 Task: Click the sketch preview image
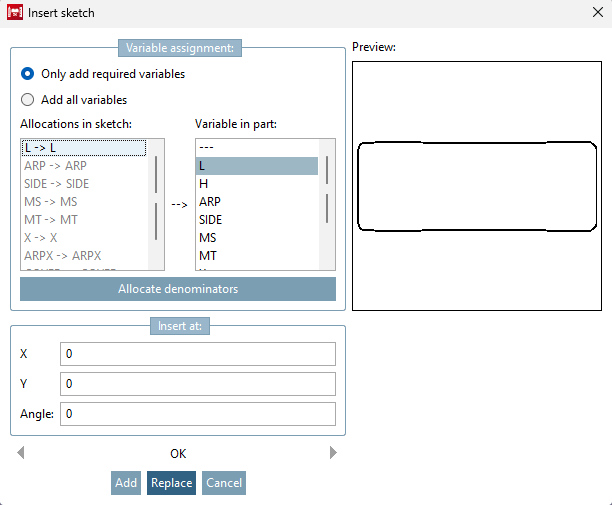pyautogui.click(x=477, y=186)
